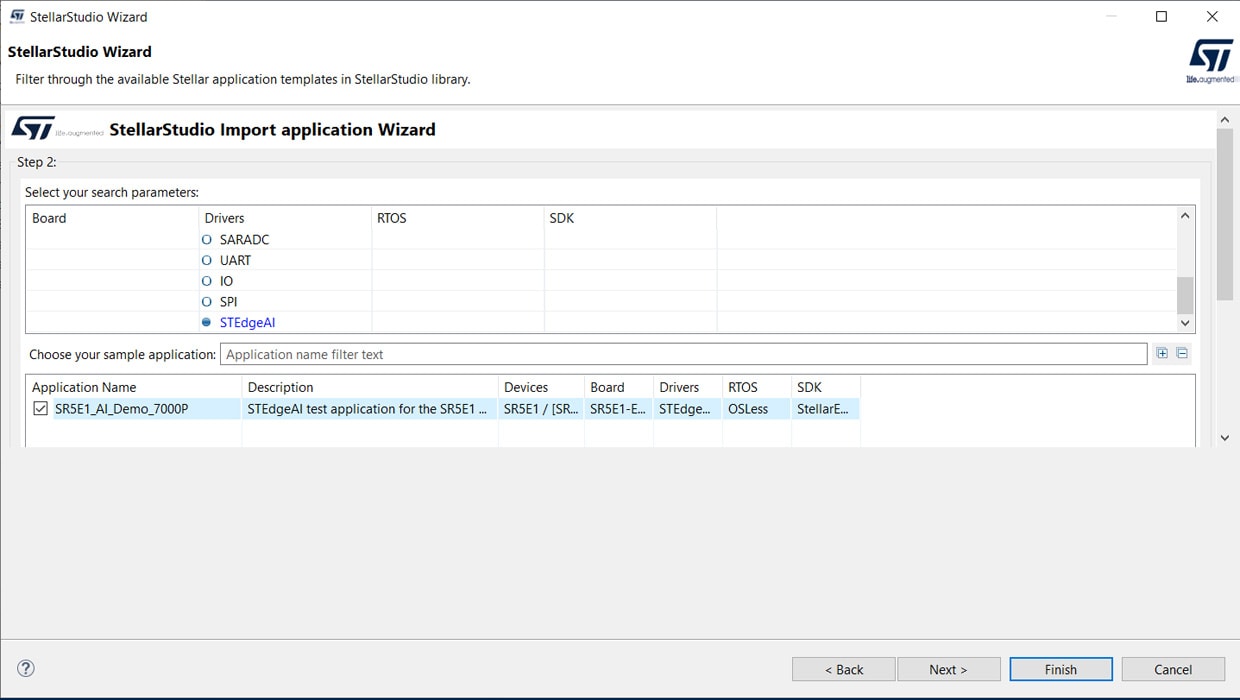Select the STEdgeAI driver radio button
Viewport: 1240px width, 700px height.
[207, 322]
